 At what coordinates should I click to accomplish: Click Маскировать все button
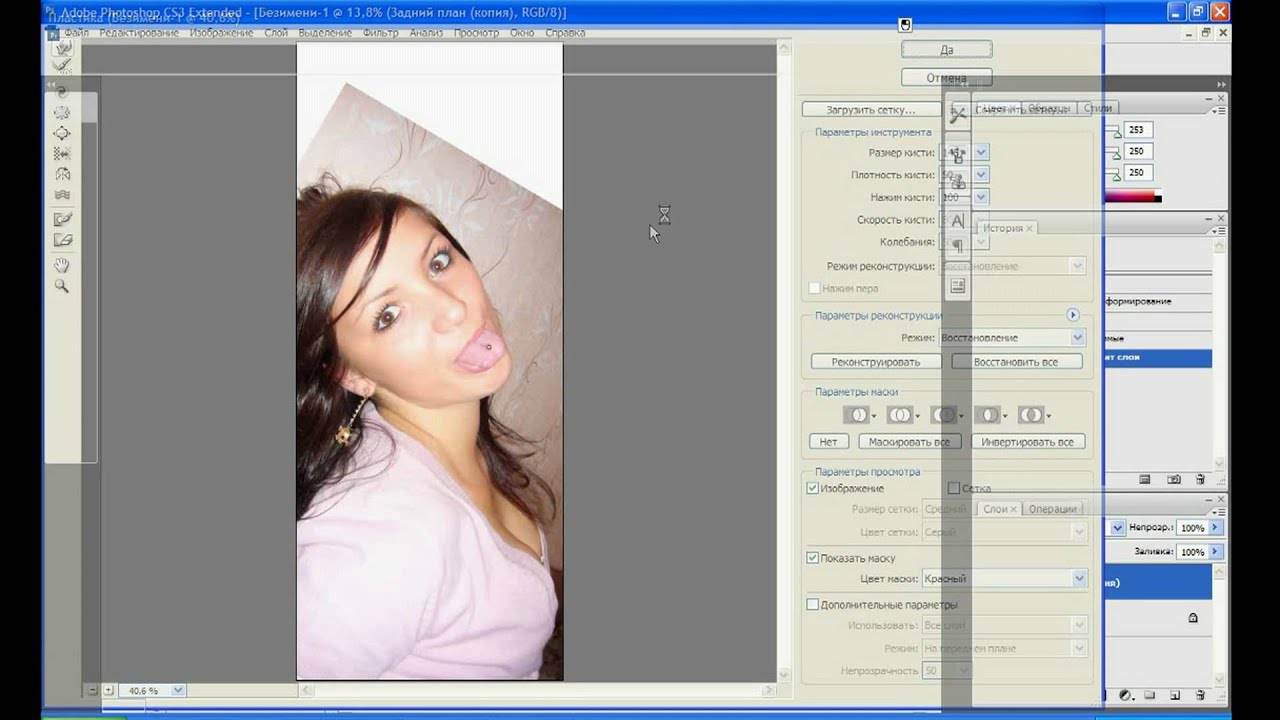click(x=909, y=441)
